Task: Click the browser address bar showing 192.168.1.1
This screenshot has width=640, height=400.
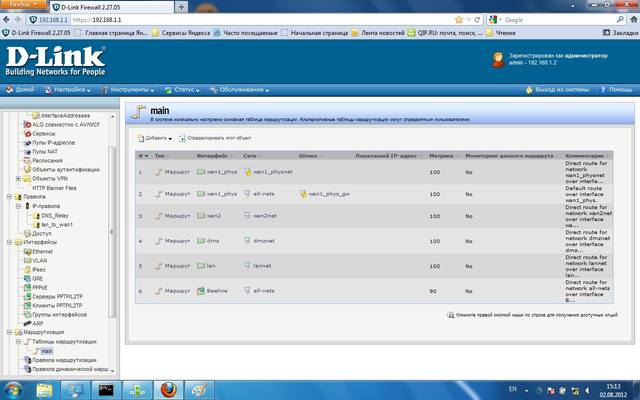Action: click(x=260, y=20)
